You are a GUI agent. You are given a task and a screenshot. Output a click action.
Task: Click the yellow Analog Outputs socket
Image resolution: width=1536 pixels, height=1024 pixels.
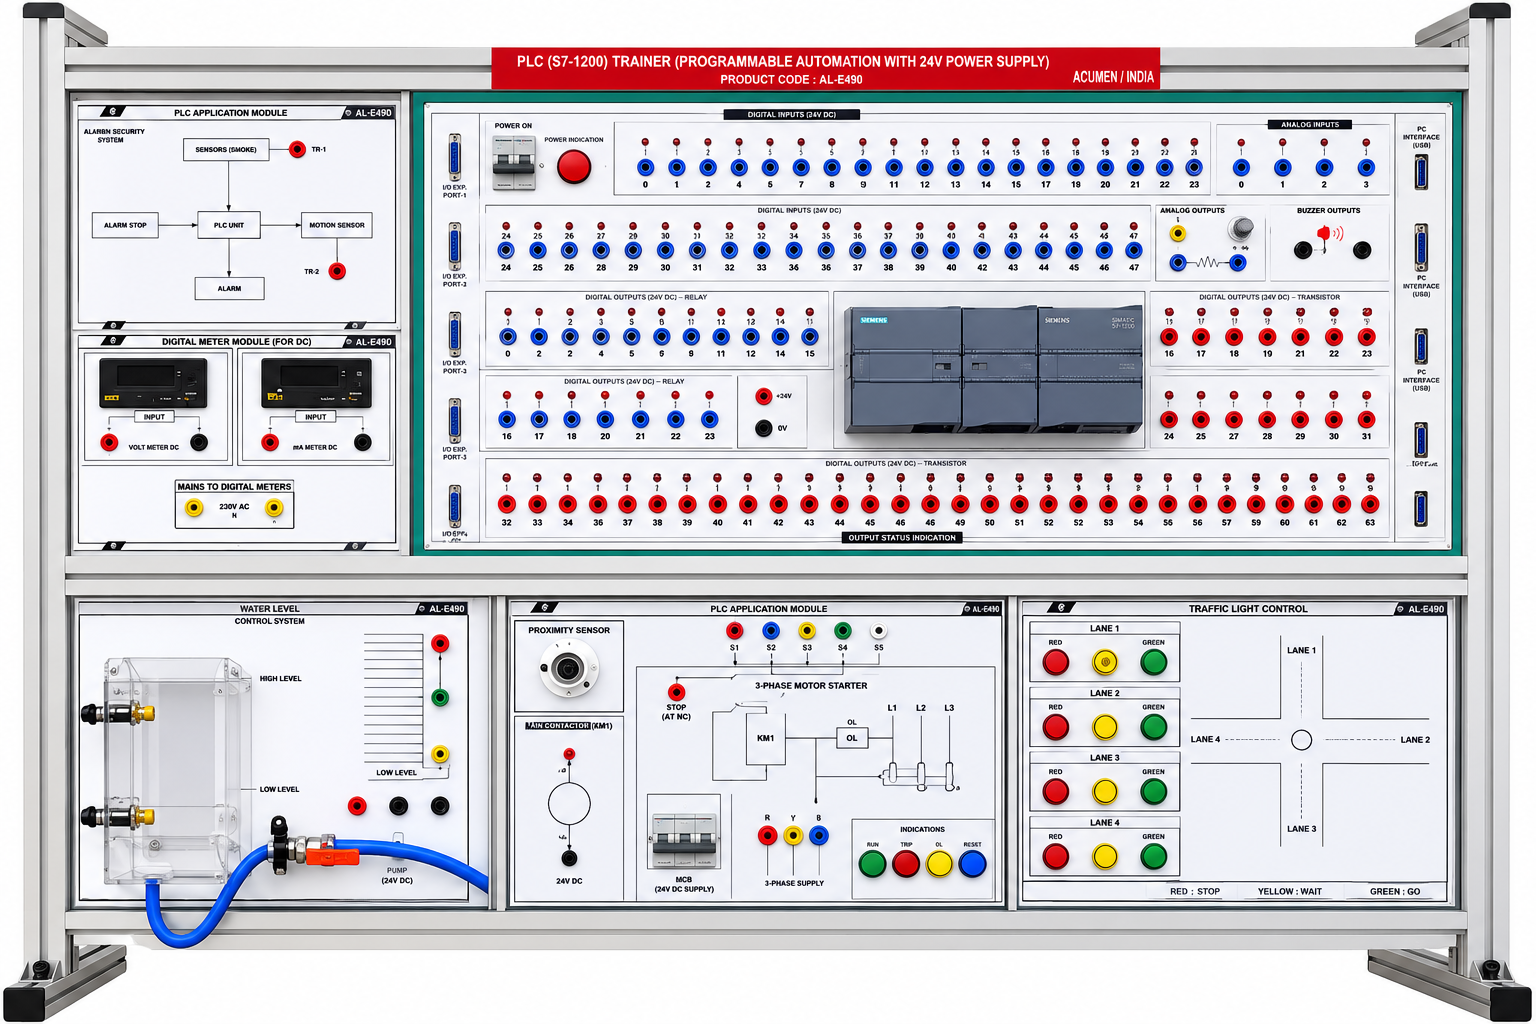click(1178, 233)
